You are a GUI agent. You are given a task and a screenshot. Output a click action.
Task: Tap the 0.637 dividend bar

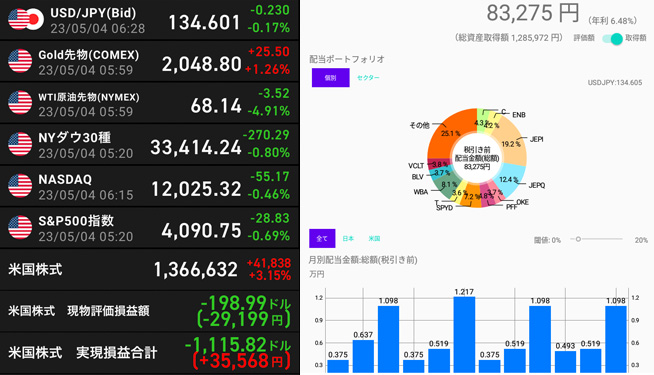[x=363, y=356]
